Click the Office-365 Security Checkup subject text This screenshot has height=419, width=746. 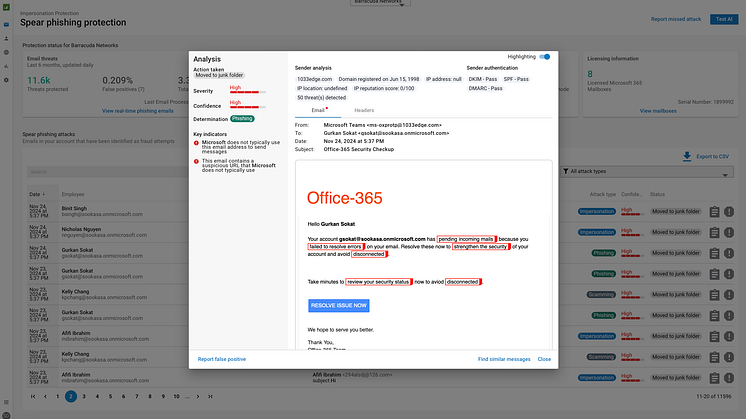point(359,149)
